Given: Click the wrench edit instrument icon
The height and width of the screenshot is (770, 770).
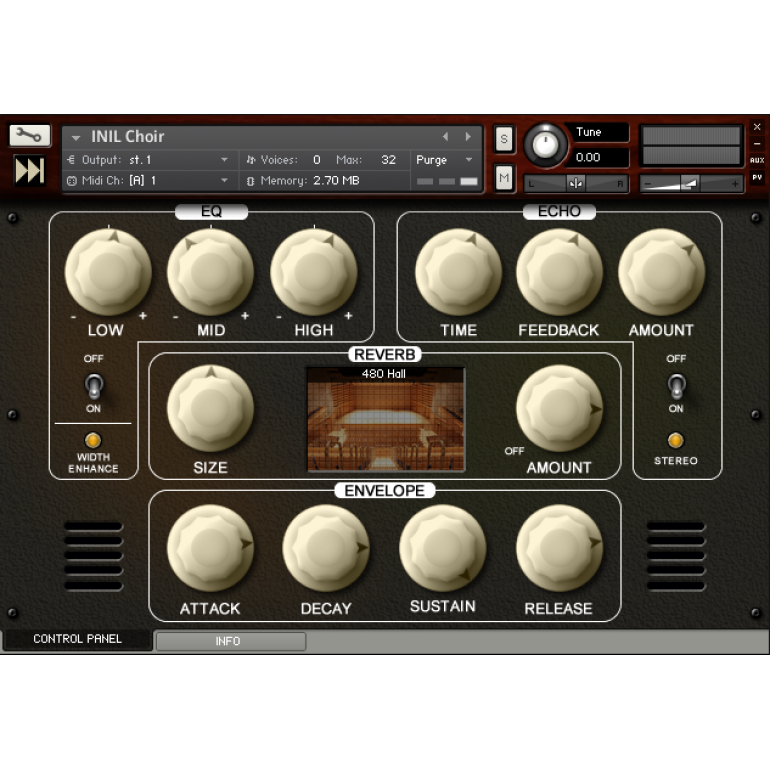Looking at the screenshot, I should tap(30, 135).
